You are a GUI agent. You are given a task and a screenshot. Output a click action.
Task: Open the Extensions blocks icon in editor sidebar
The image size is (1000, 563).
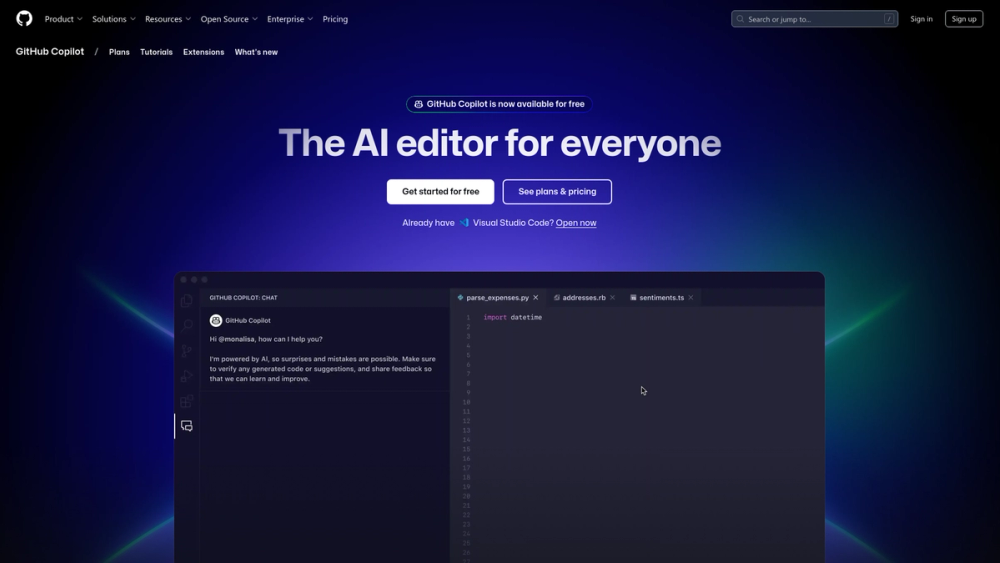coord(187,401)
